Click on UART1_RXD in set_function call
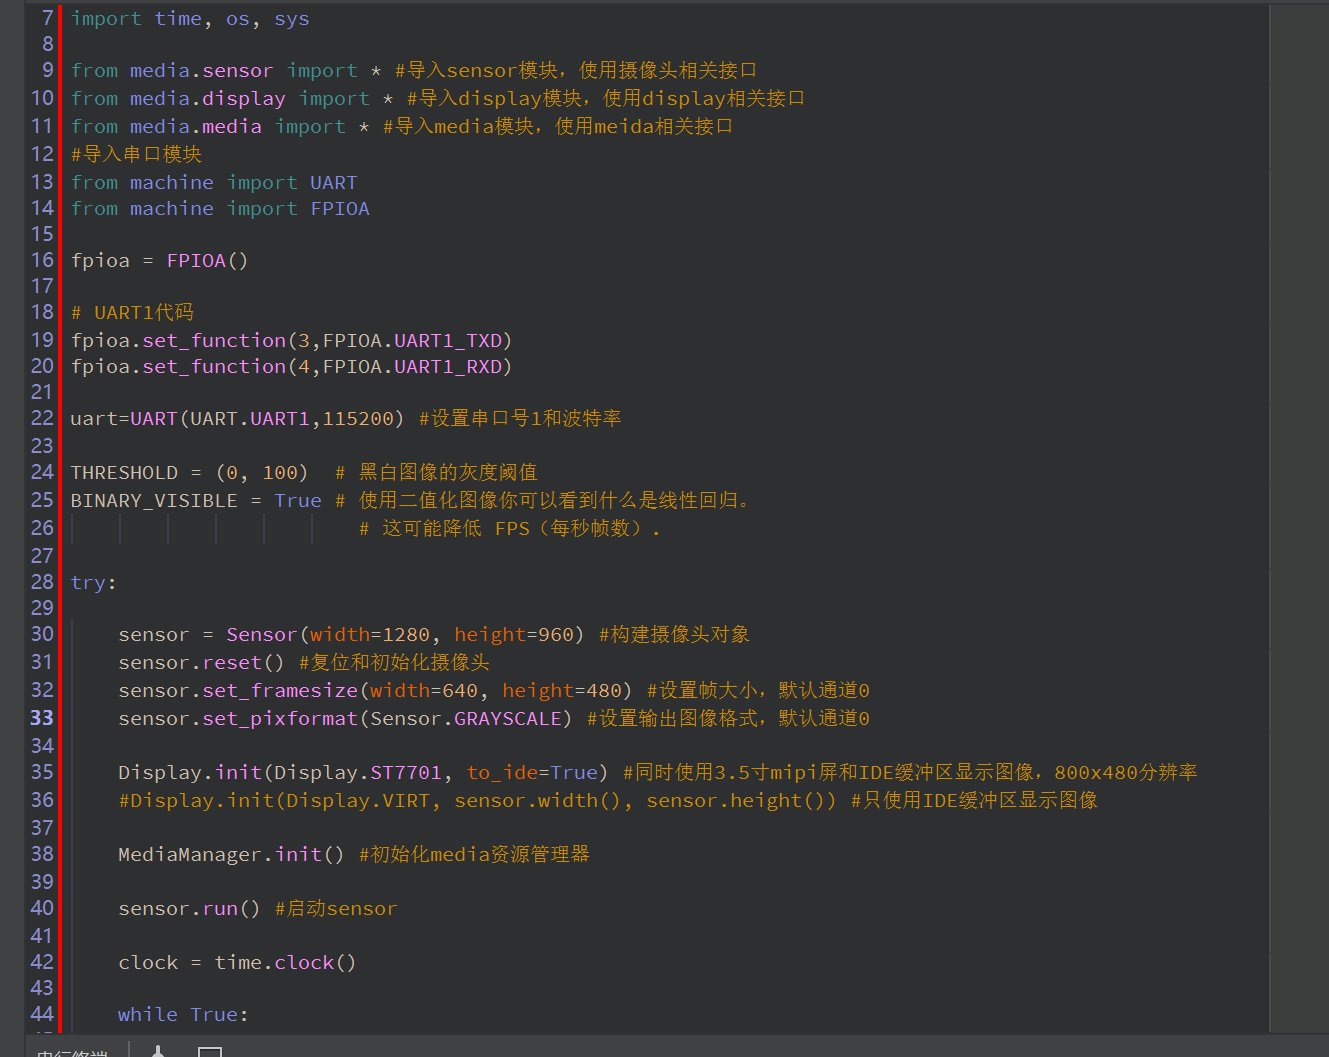Screen dimensions: 1329x1057 click(x=448, y=367)
